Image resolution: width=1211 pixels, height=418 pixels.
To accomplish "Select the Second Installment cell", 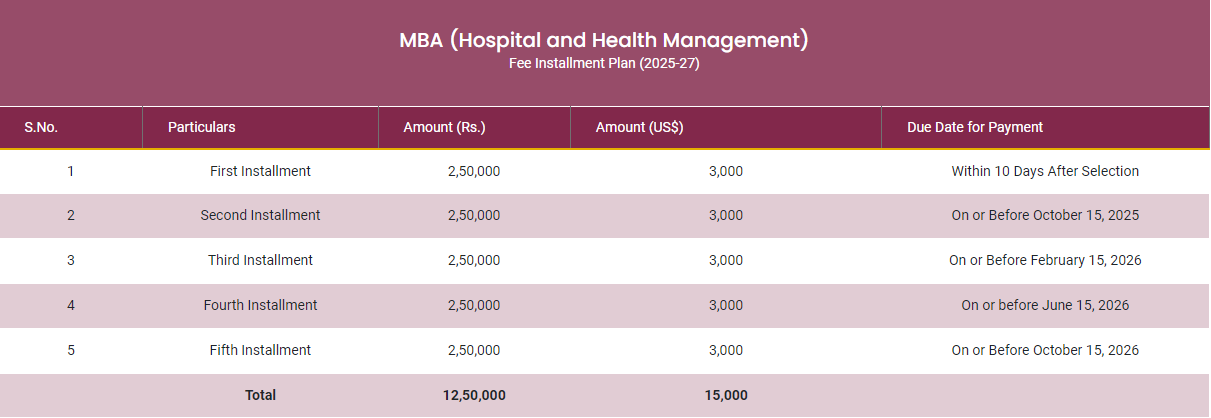I will point(260,215).
